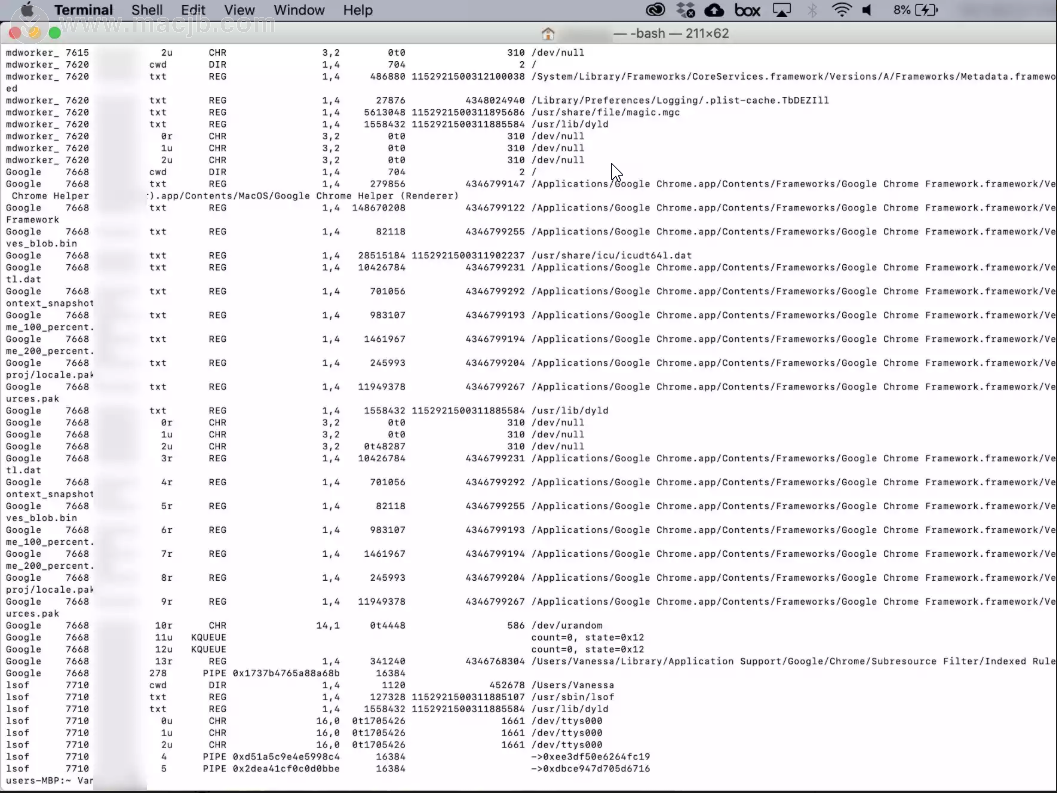Click the pipe address 0x2dea41cf0c0d0bbe
Image resolution: width=1057 pixels, height=793 pixels.
(286, 769)
